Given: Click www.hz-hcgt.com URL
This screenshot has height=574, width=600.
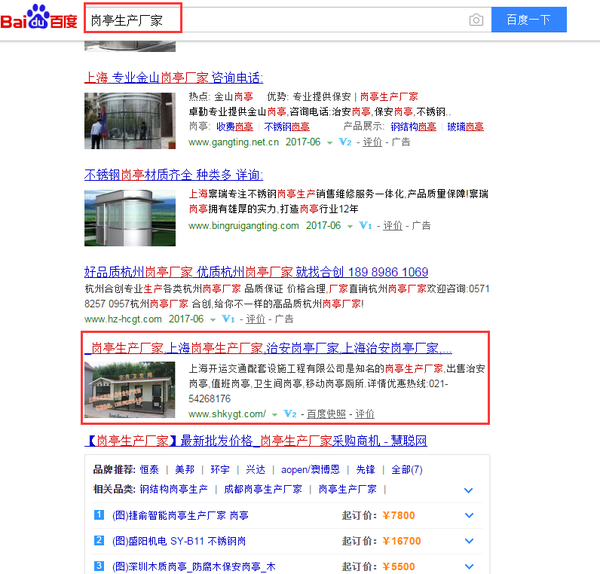Looking at the screenshot, I should pos(123,319).
